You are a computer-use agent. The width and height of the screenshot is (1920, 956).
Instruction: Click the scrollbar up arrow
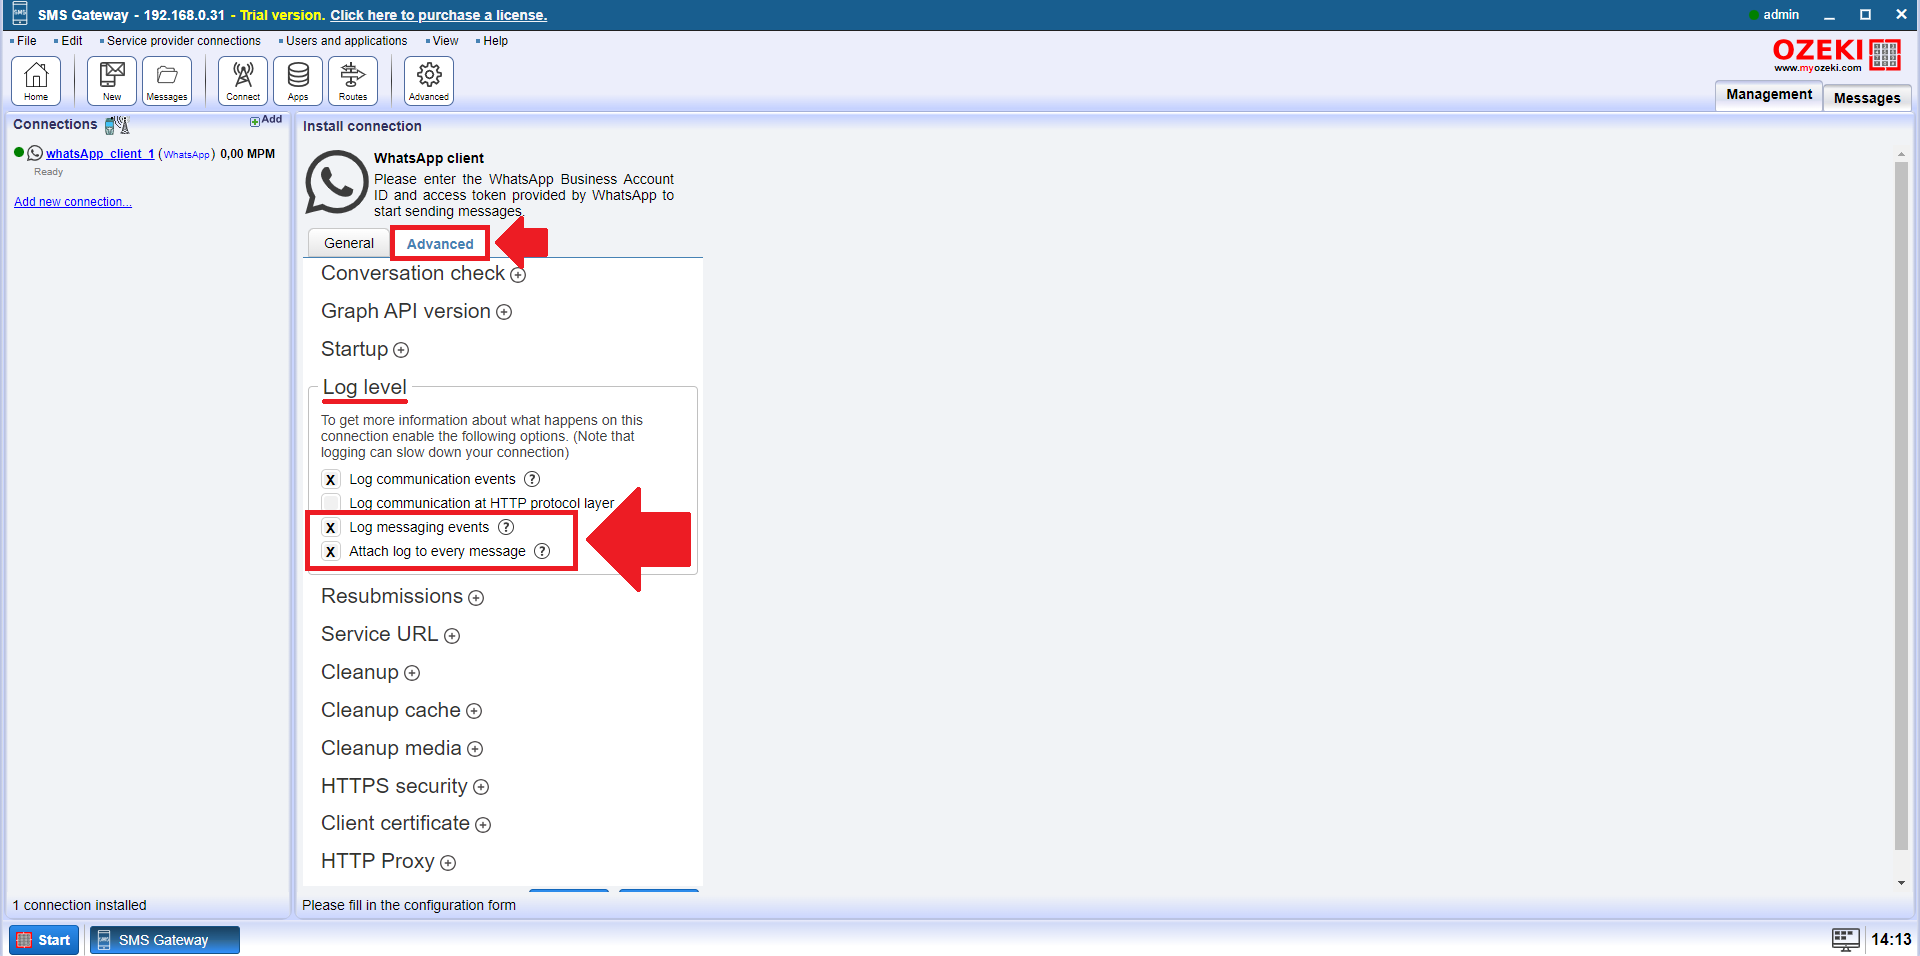tap(1901, 155)
